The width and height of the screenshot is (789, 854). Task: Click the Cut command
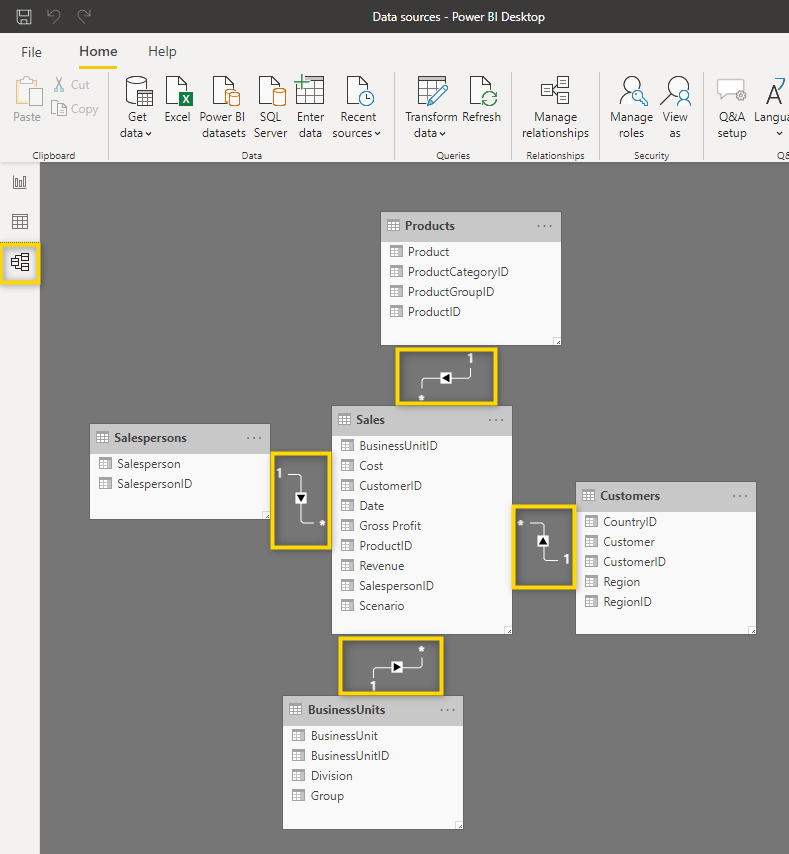(72, 84)
